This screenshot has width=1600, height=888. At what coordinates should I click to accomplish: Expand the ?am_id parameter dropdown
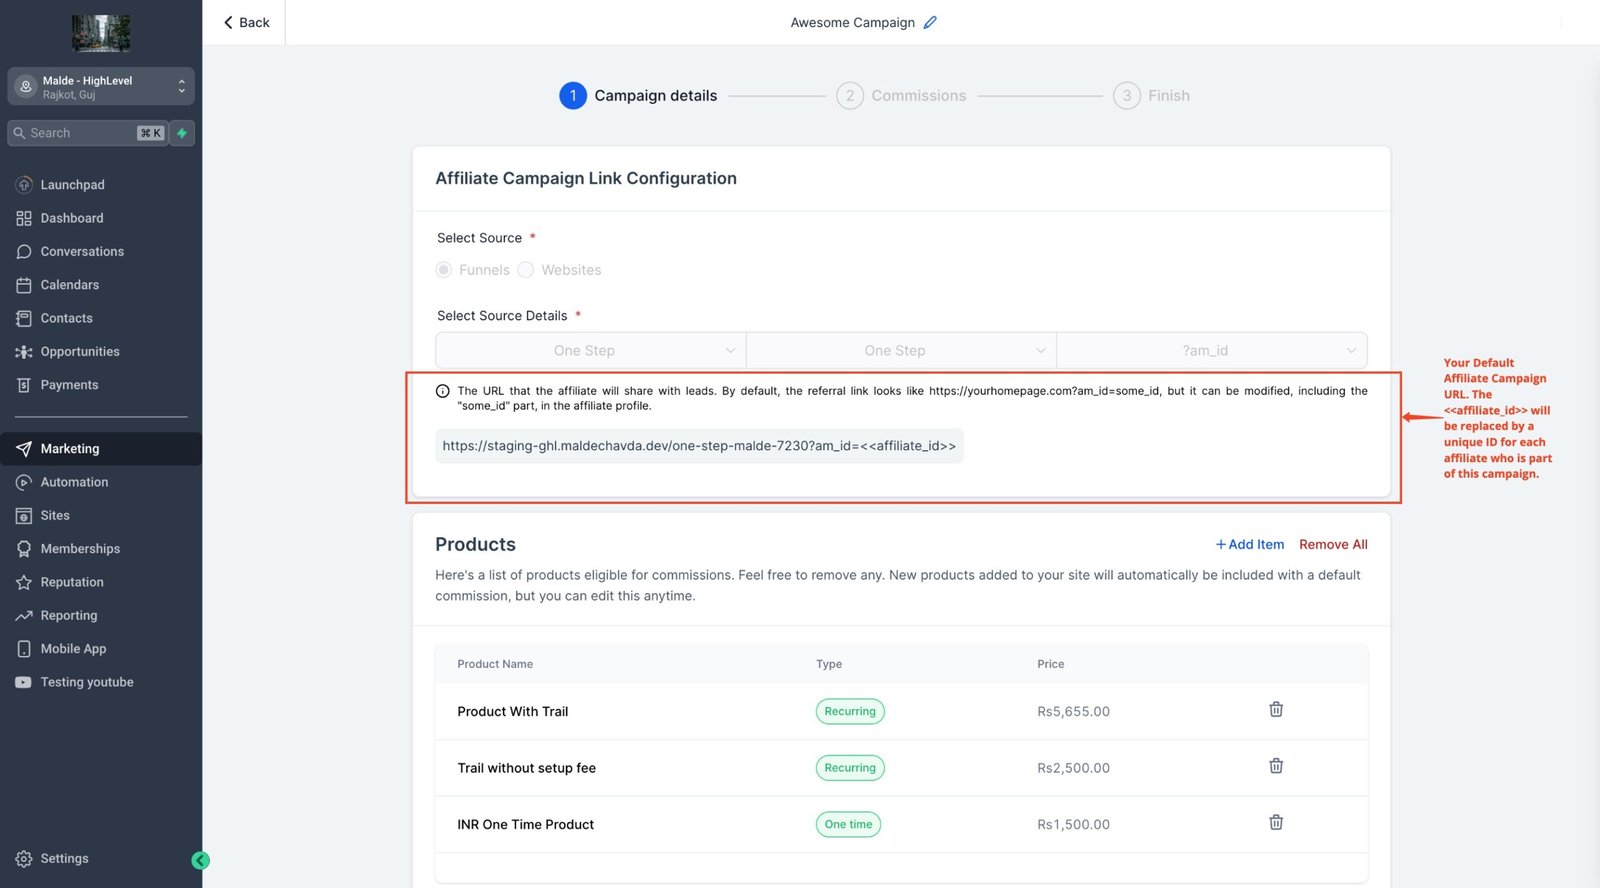click(x=1211, y=351)
